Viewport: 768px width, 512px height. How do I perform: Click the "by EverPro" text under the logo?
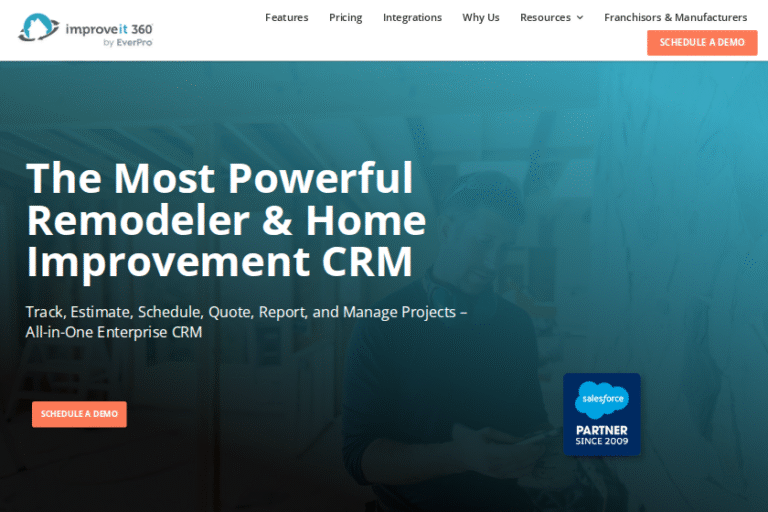(x=127, y=43)
